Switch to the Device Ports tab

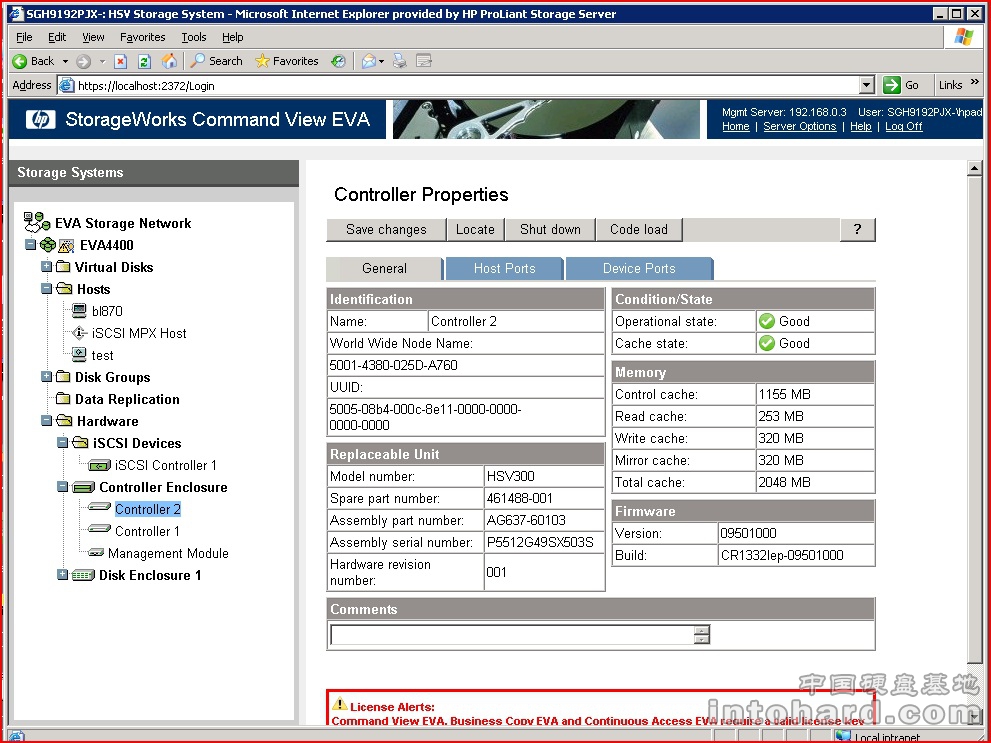(639, 269)
